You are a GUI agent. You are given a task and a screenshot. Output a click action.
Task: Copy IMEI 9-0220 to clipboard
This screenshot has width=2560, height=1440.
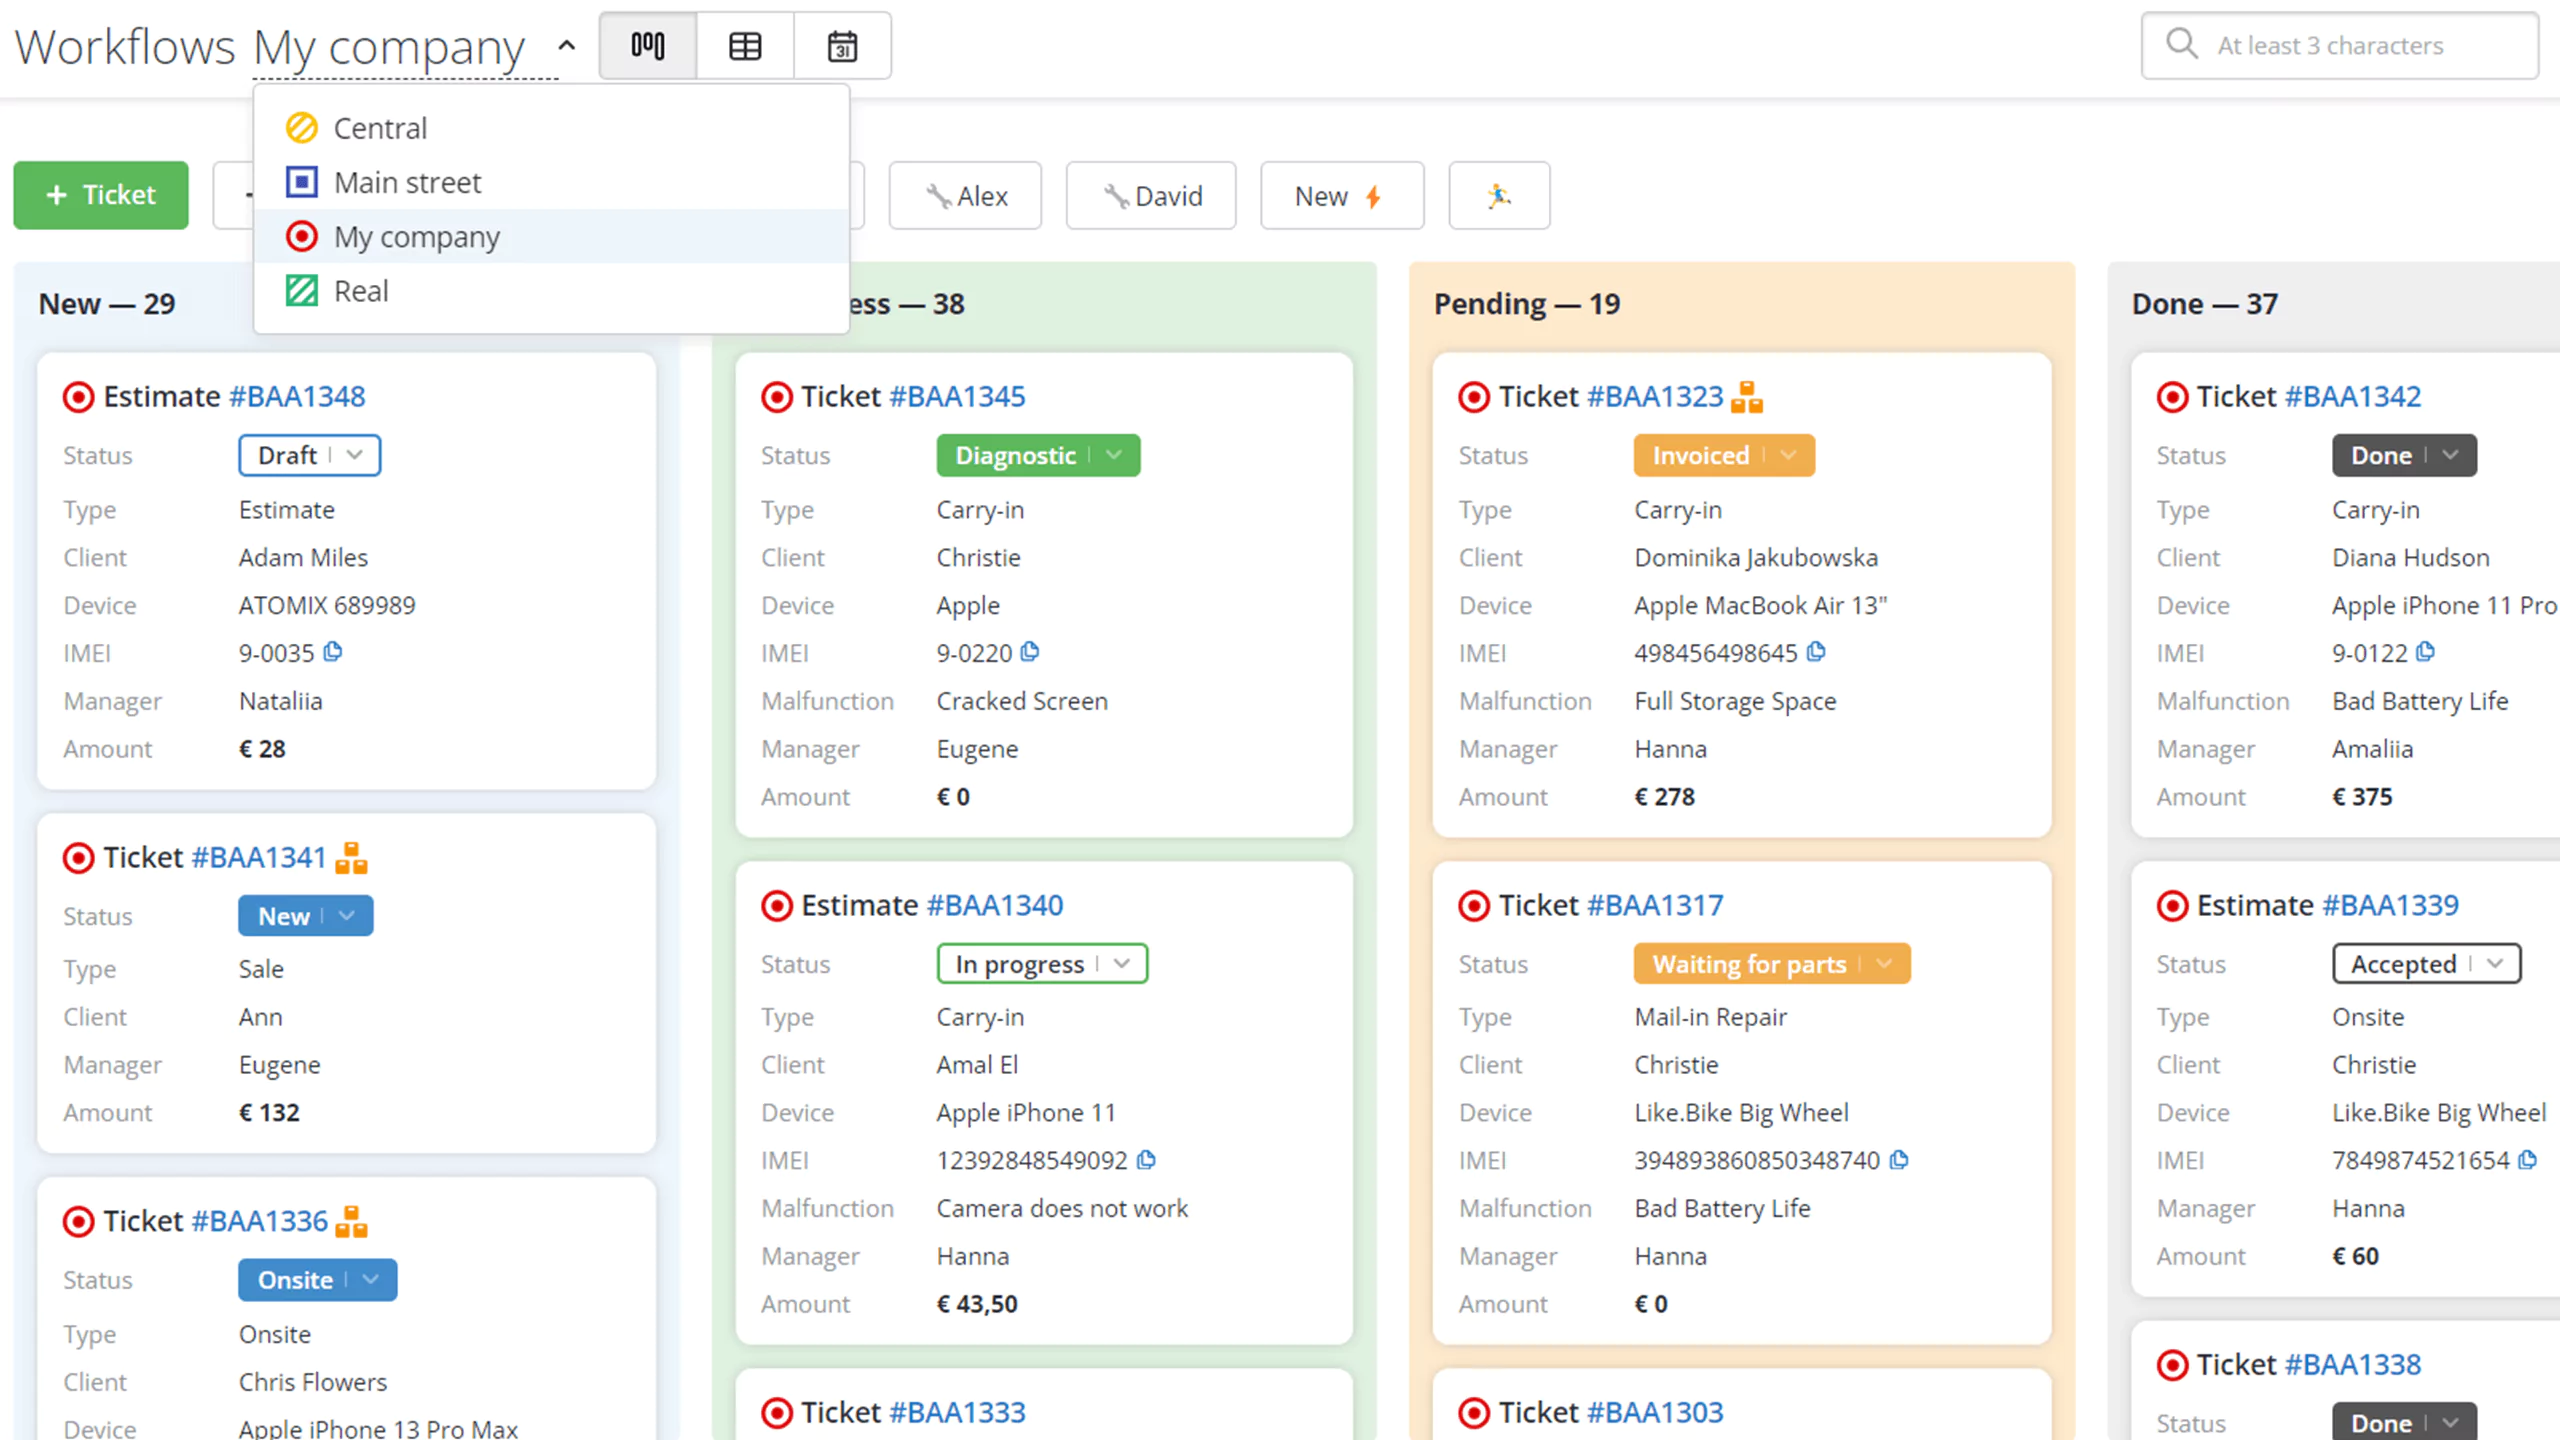[x=1030, y=652]
